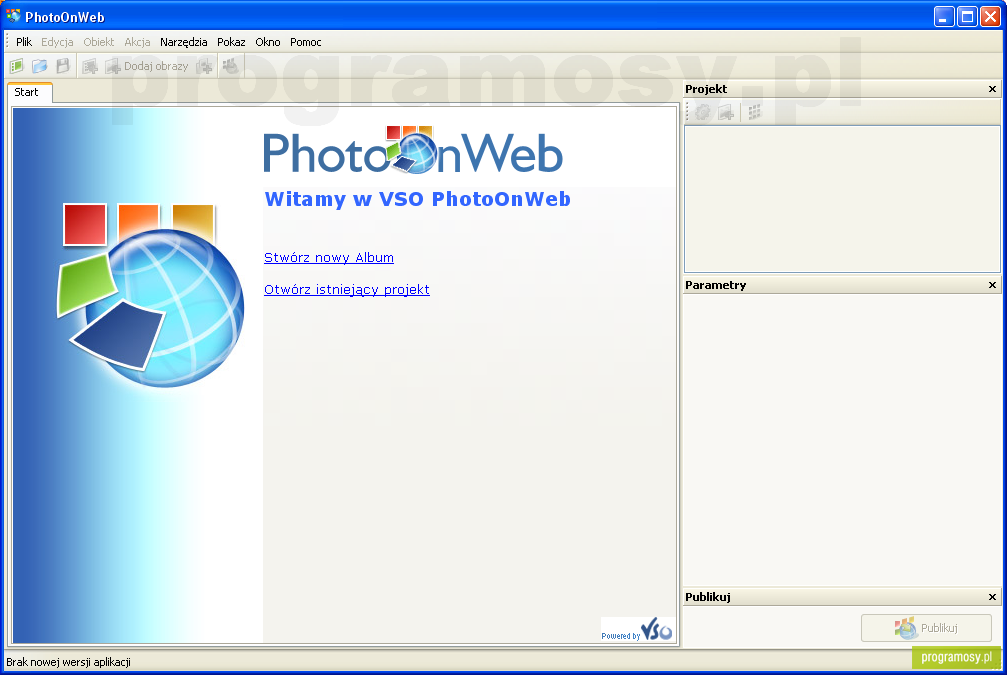
Task: Click the large globe artwork on Start page
Action: [x=151, y=295]
